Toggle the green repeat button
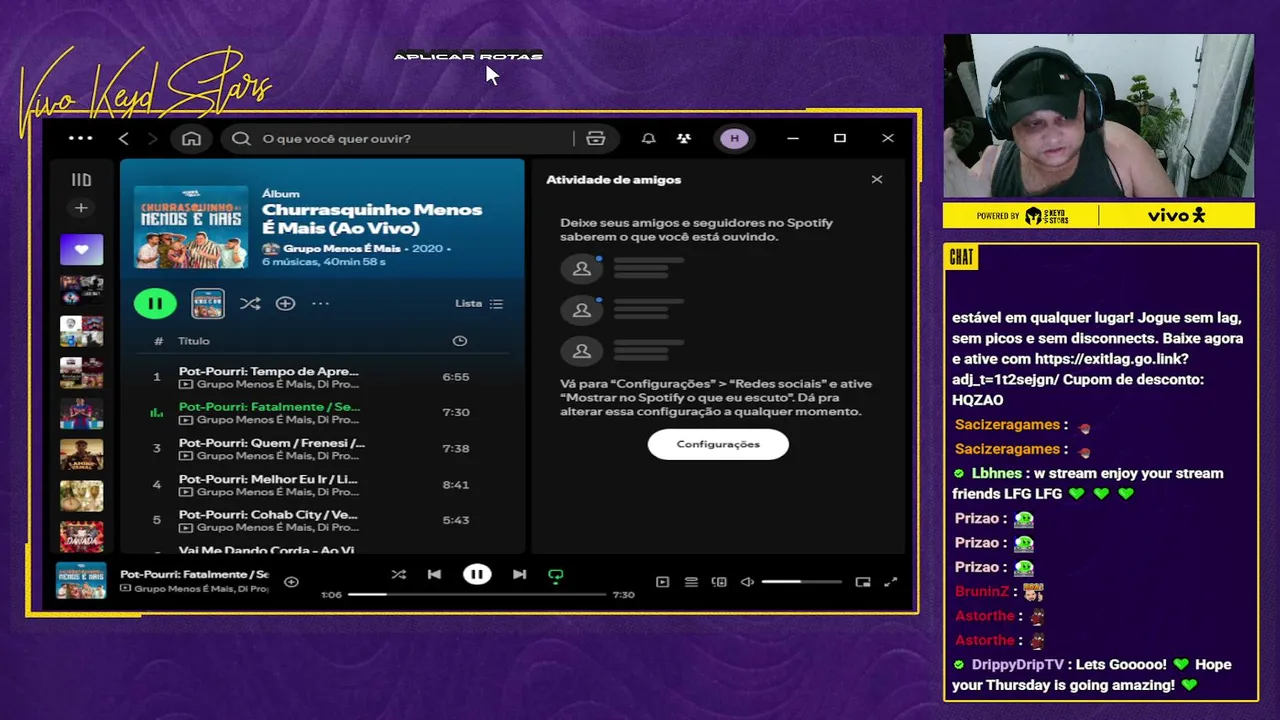The height and width of the screenshot is (720, 1280). coord(556,575)
